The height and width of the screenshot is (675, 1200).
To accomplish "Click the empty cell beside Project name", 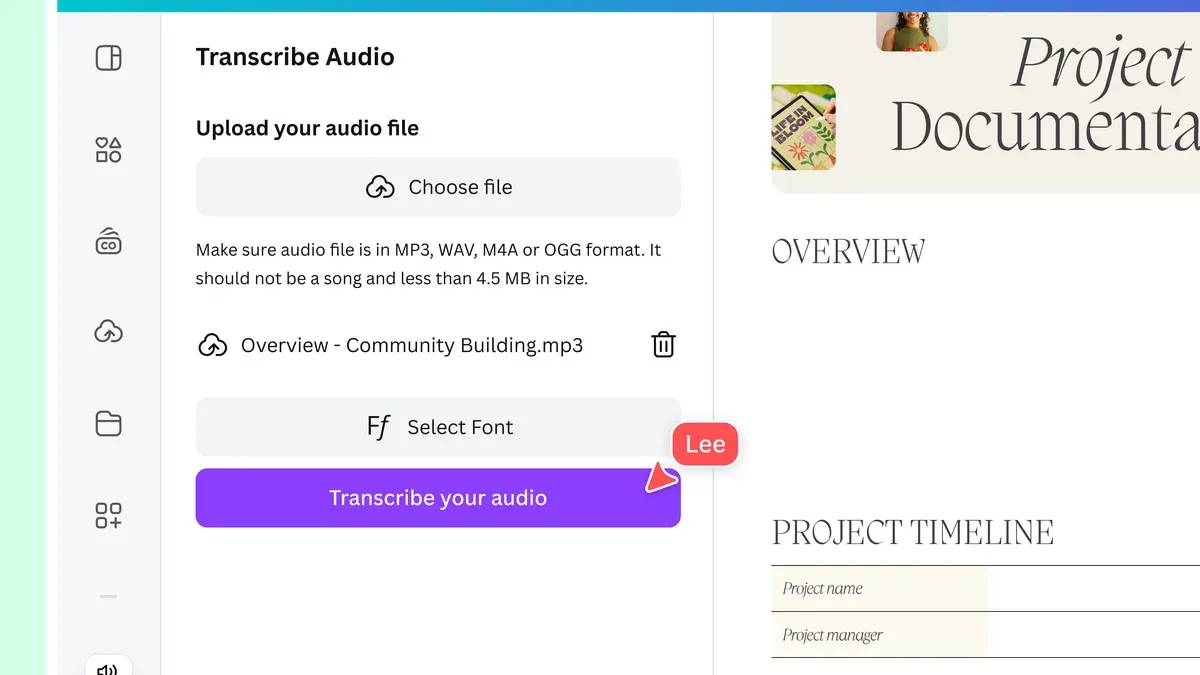I will [x=1093, y=588].
